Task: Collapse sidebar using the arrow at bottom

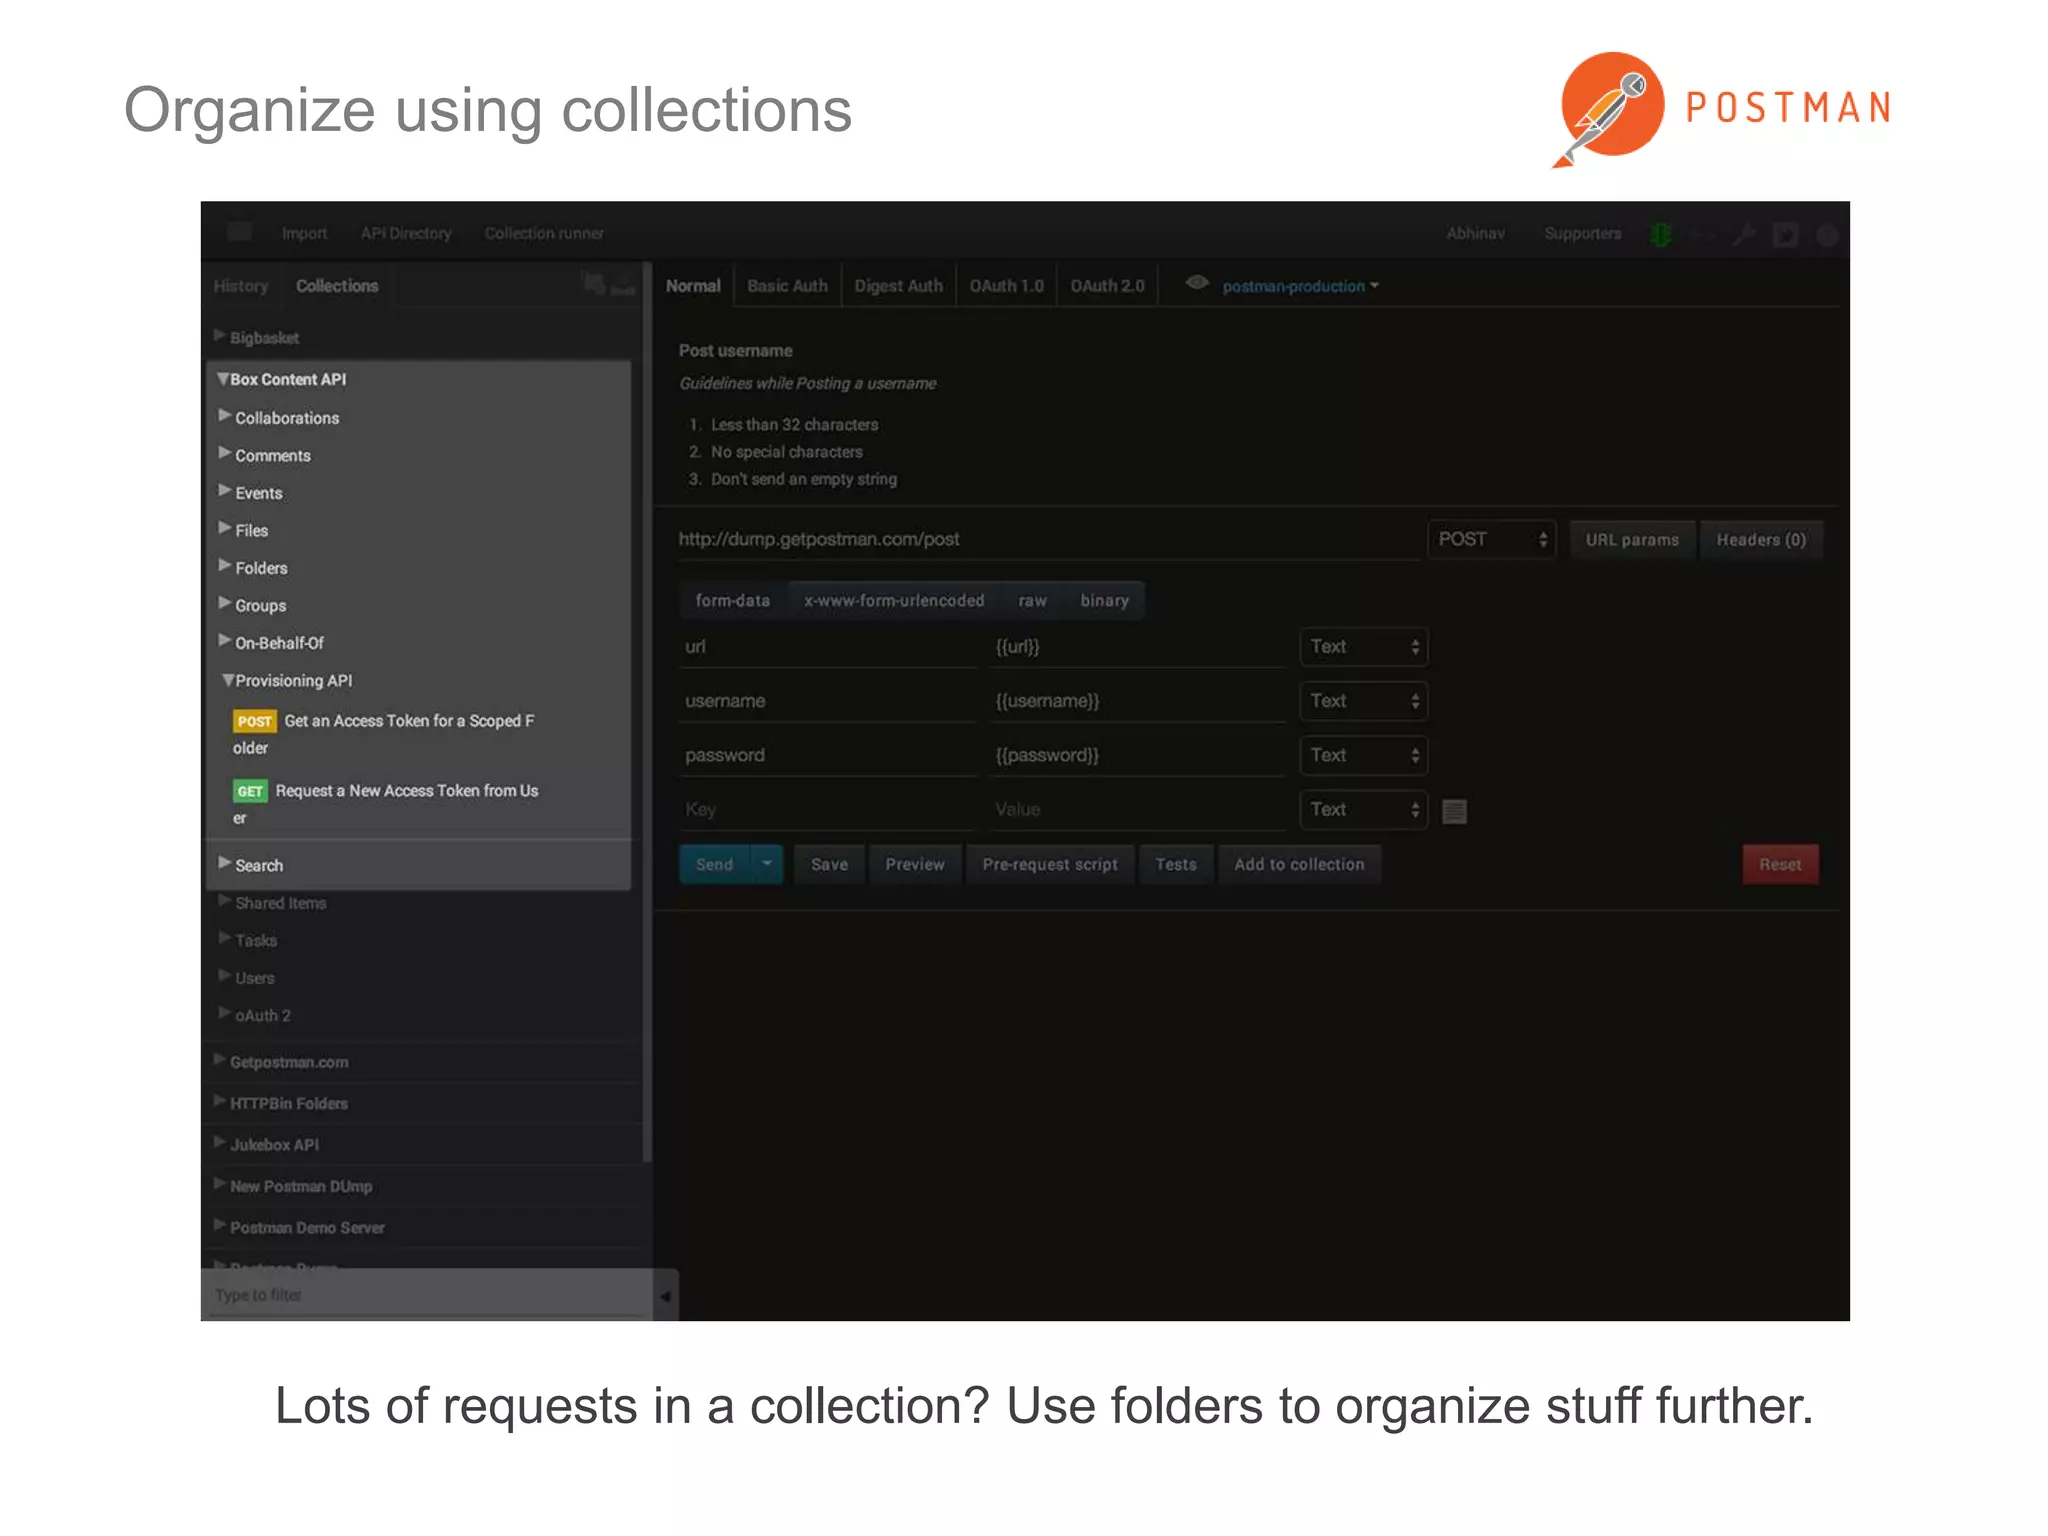Action: point(665,1296)
